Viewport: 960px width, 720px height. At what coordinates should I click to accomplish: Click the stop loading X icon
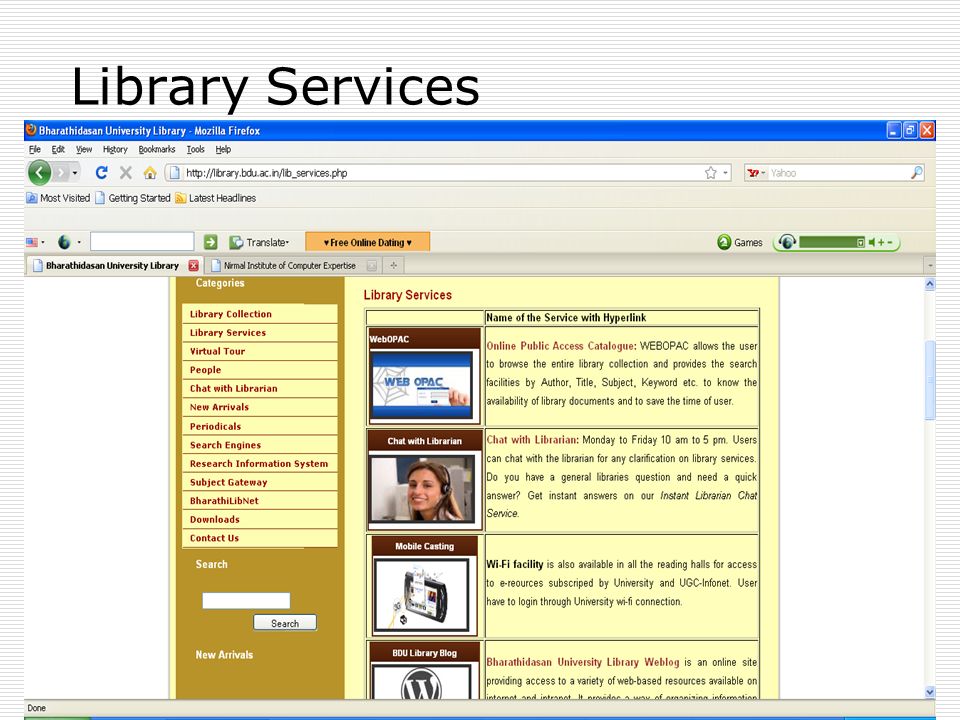(126, 173)
